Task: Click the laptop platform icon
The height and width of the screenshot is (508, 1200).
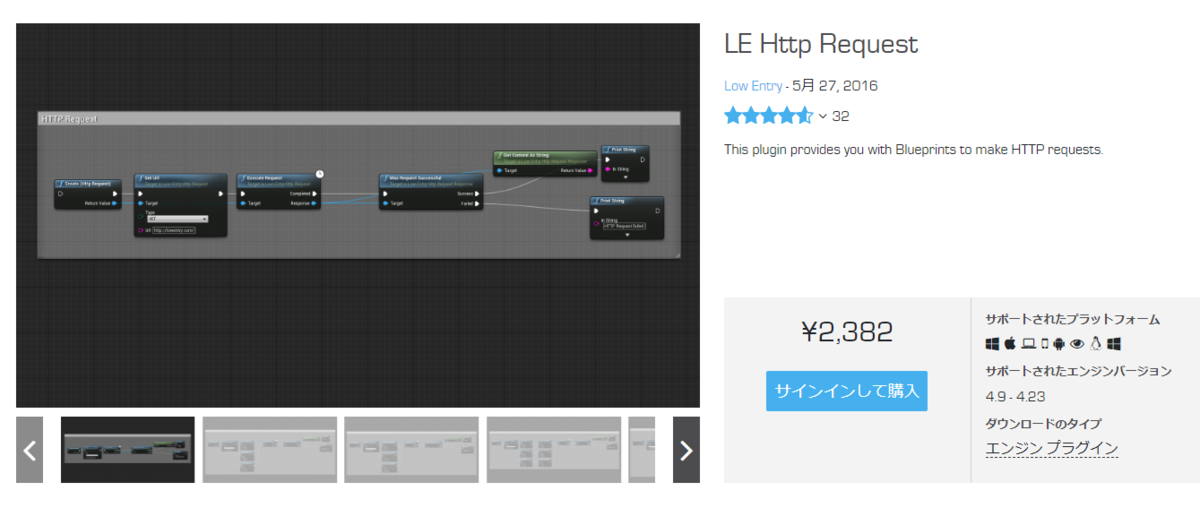Action: (x=1028, y=343)
